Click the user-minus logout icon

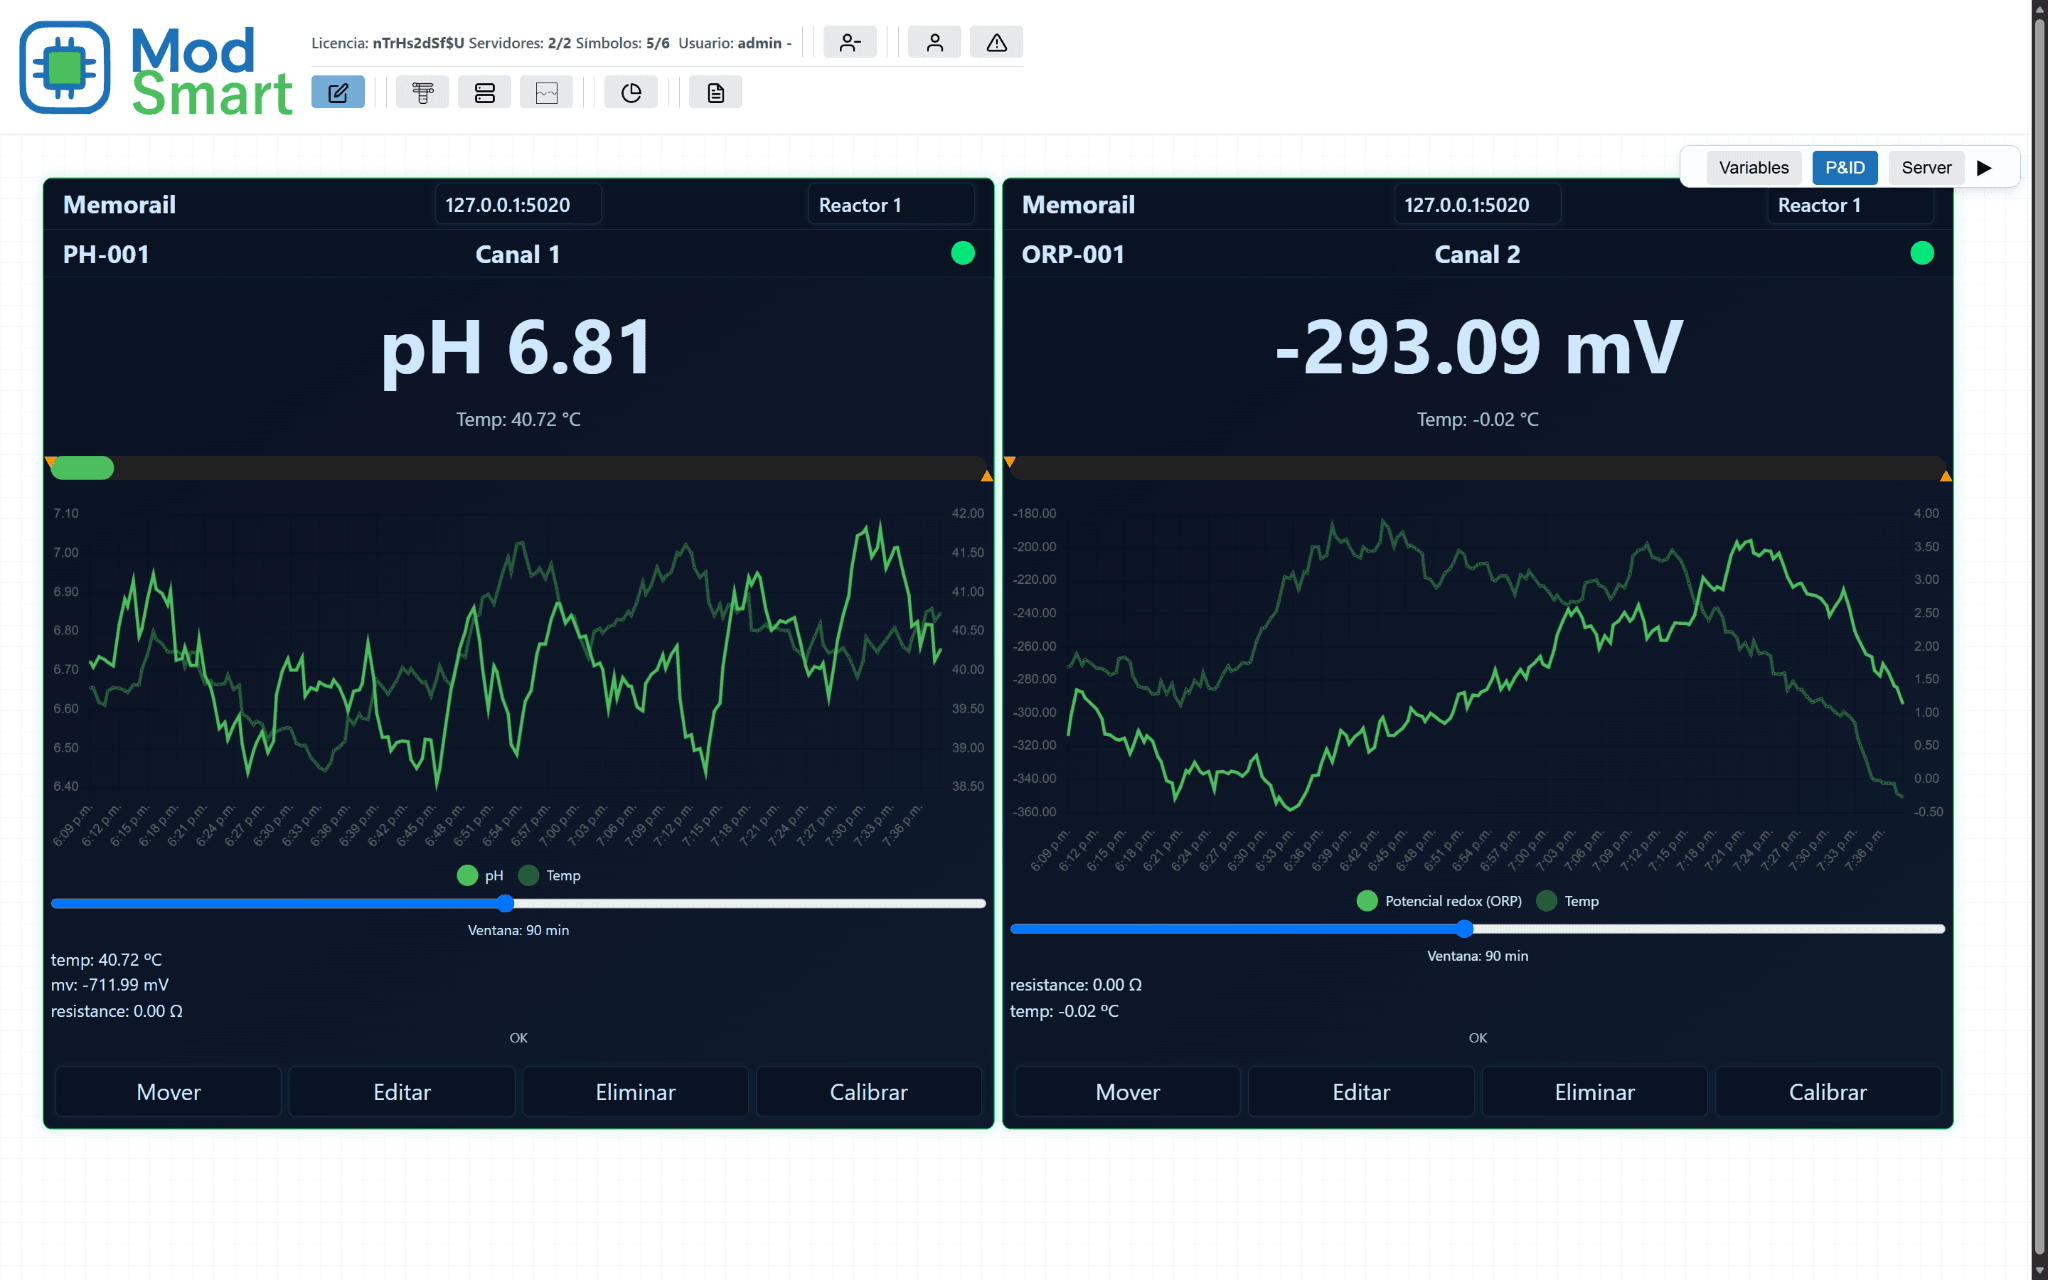[x=850, y=42]
